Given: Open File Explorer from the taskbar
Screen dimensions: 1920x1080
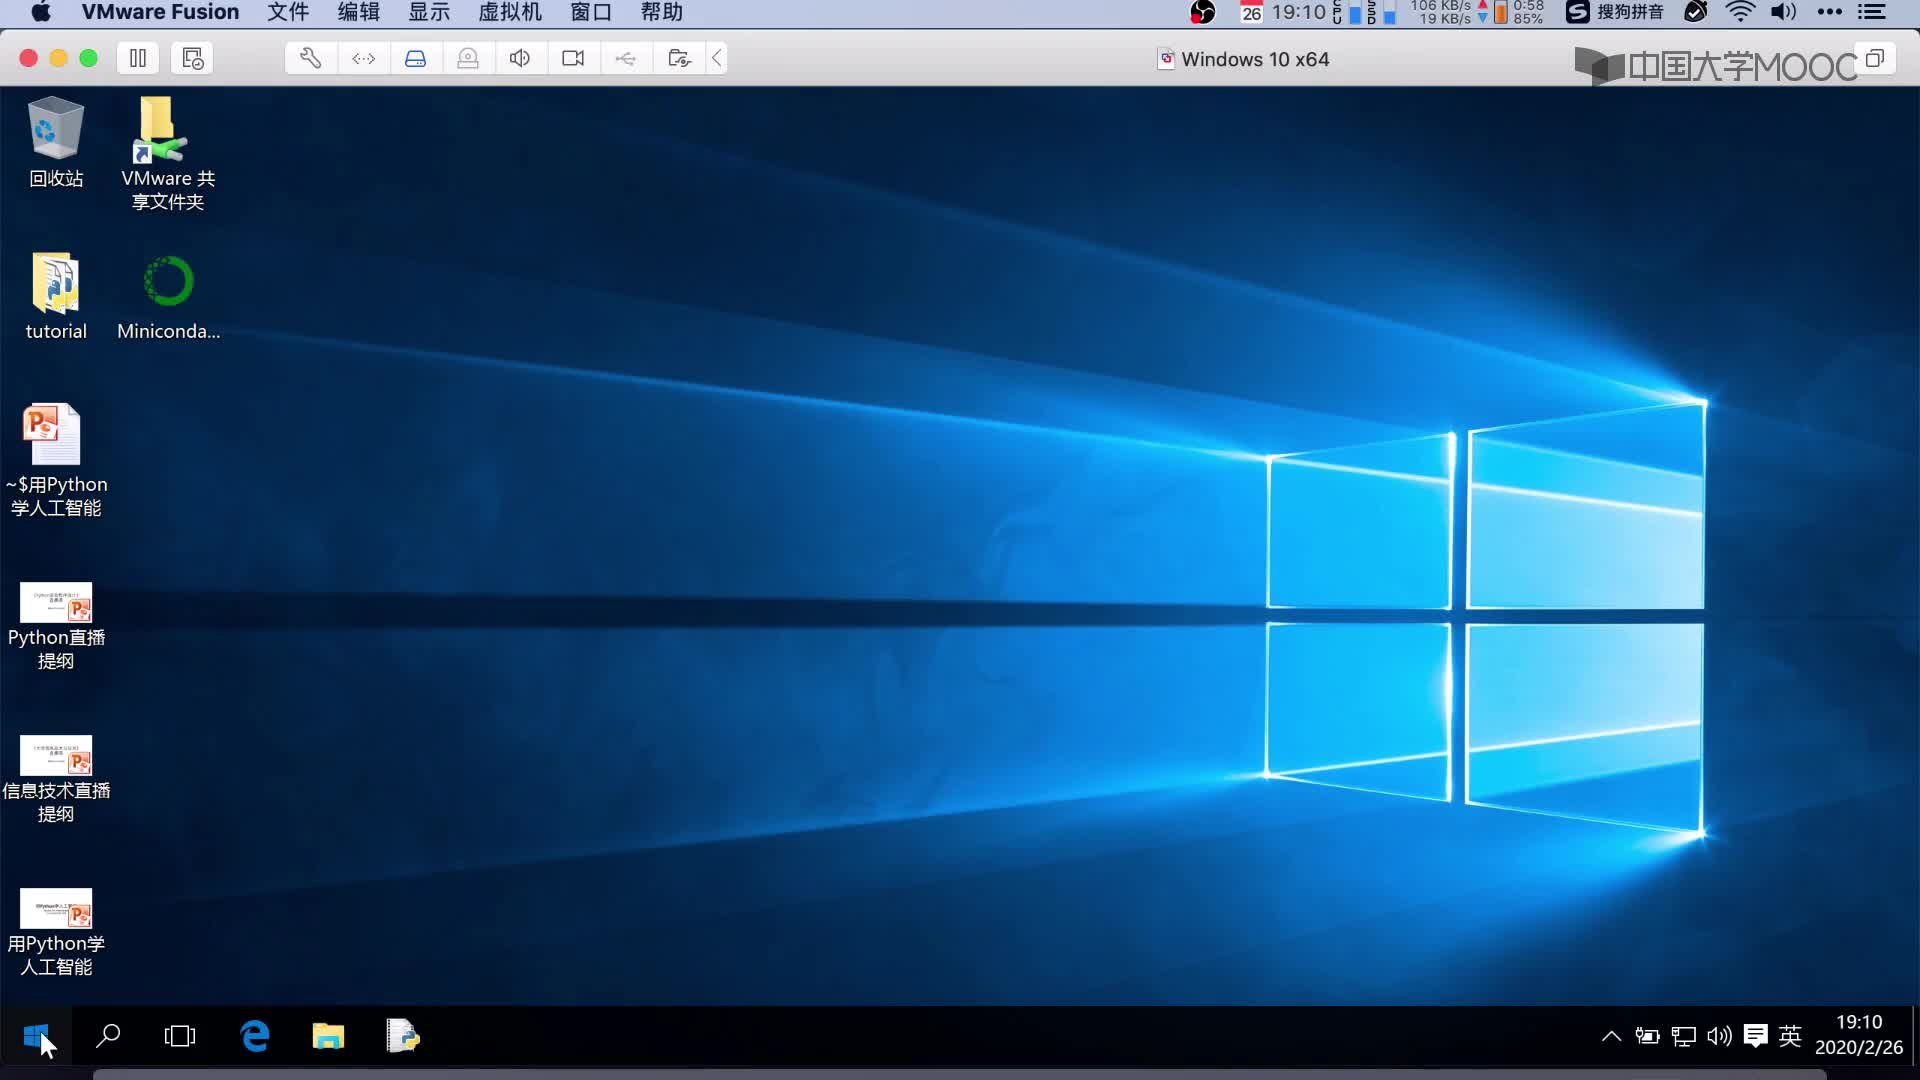Looking at the screenshot, I should pyautogui.click(x=328, y=1036).
